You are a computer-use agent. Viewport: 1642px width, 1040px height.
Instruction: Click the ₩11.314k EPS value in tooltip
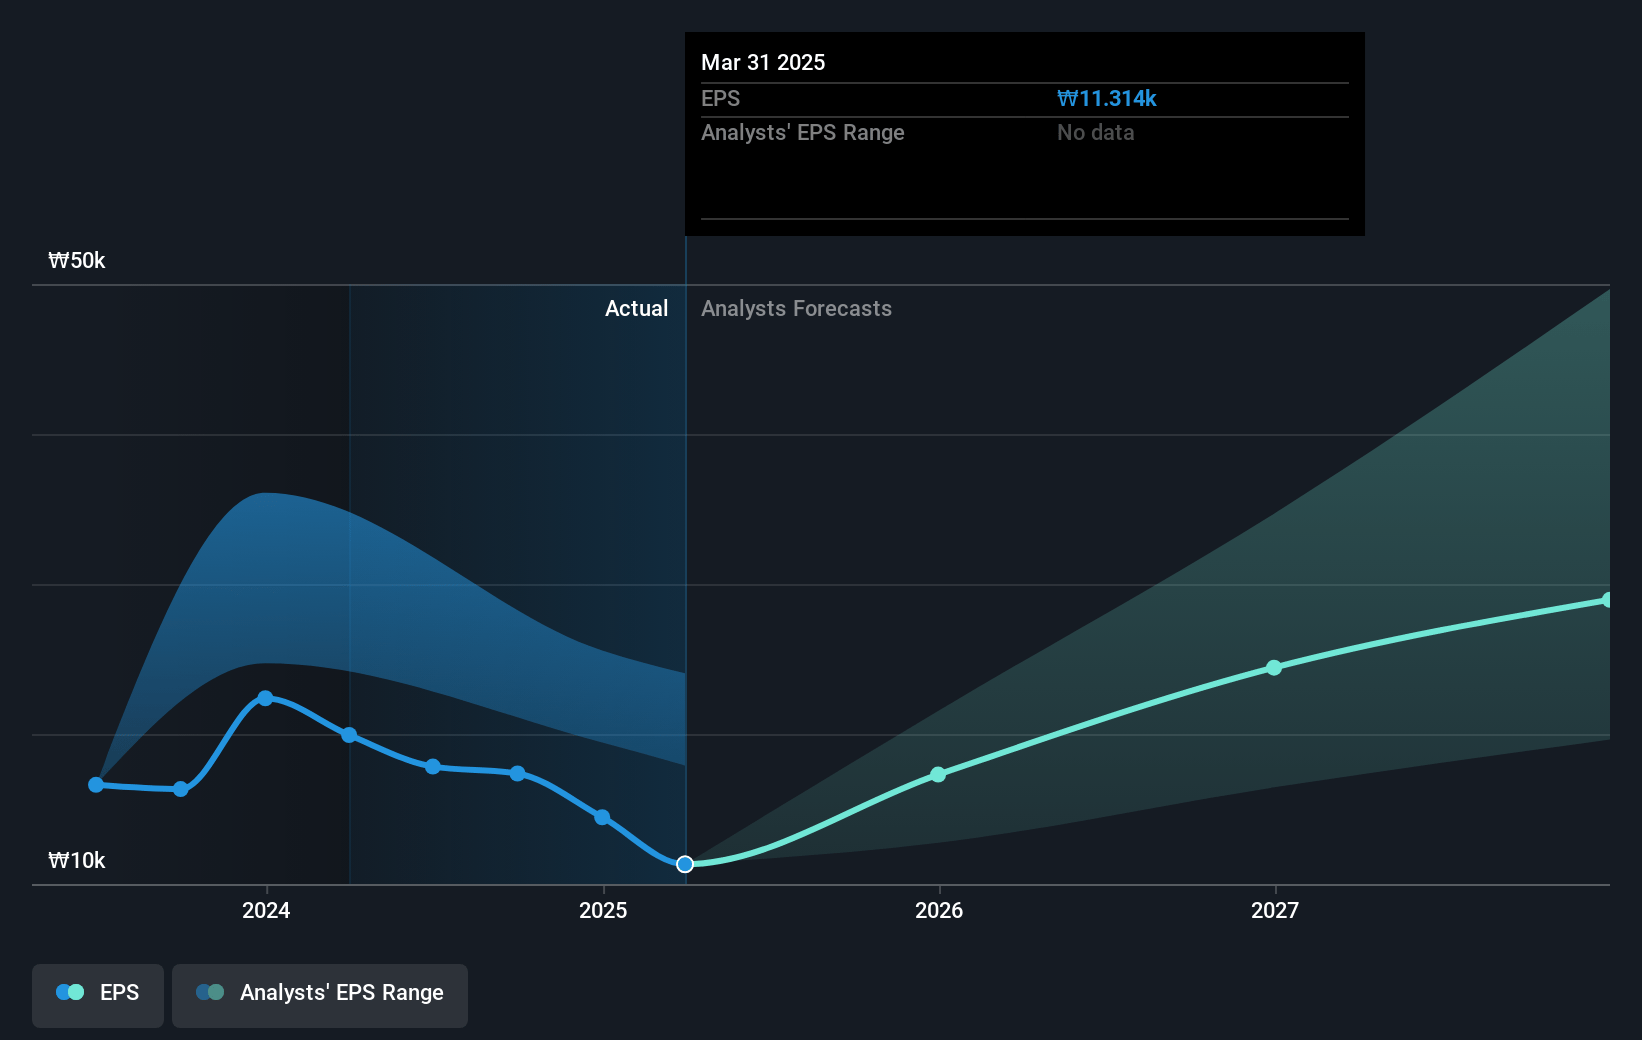1106,99
